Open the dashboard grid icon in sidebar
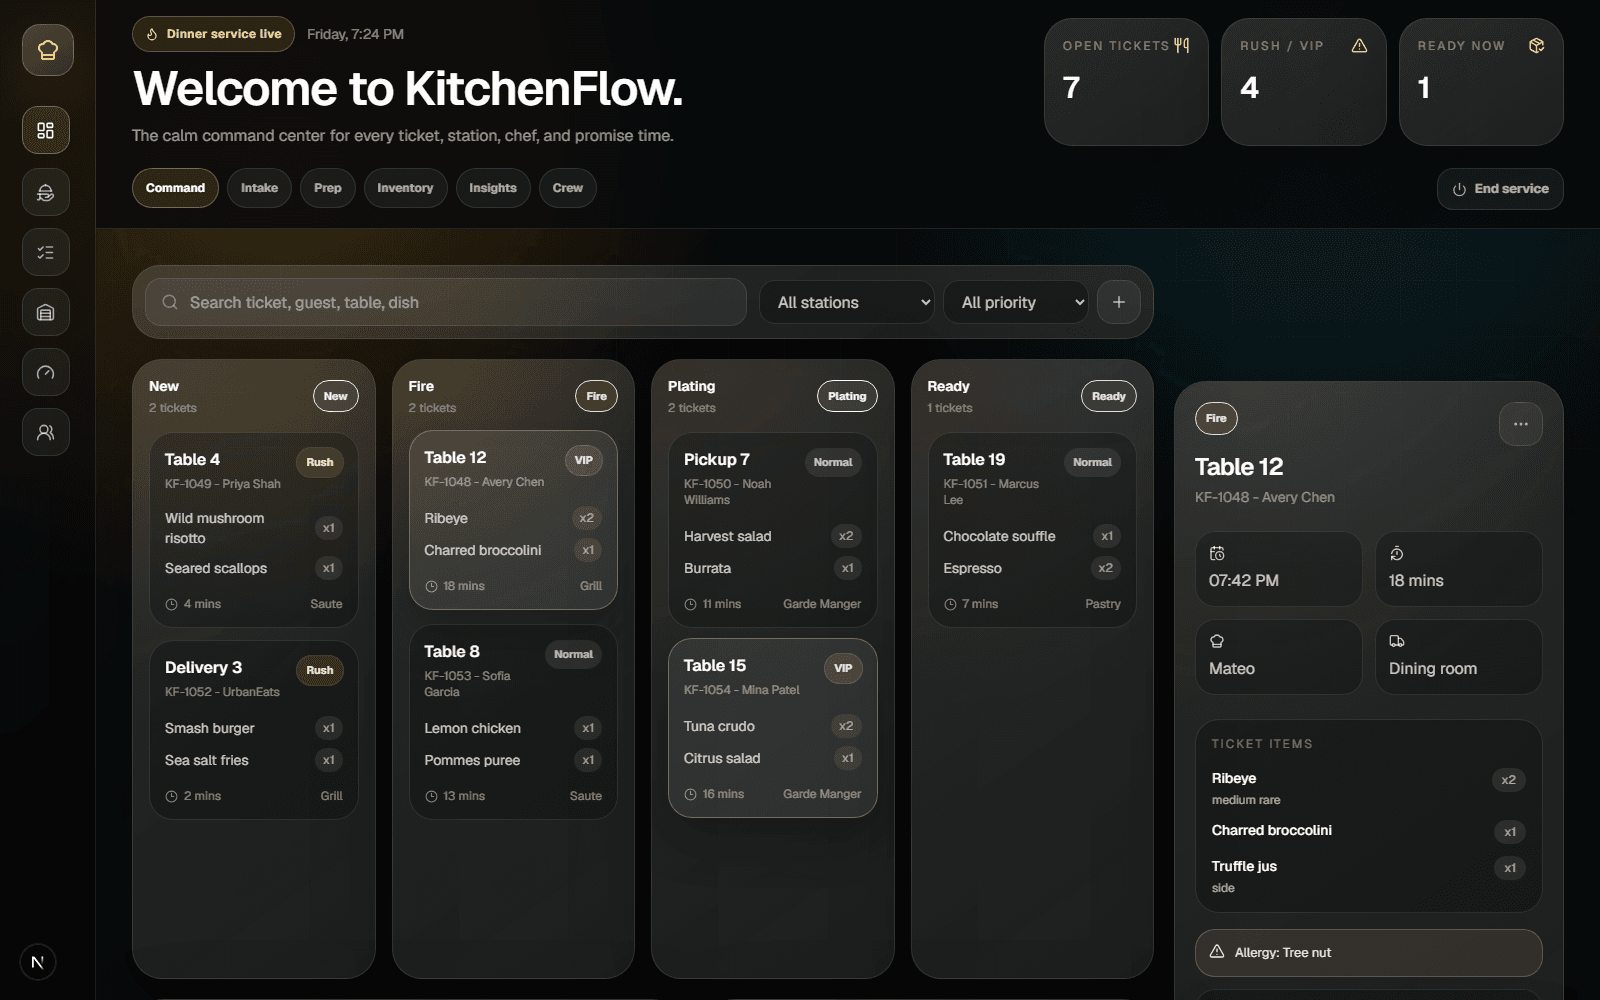This screenshot has width=1600, height=1000. (46, 130)
